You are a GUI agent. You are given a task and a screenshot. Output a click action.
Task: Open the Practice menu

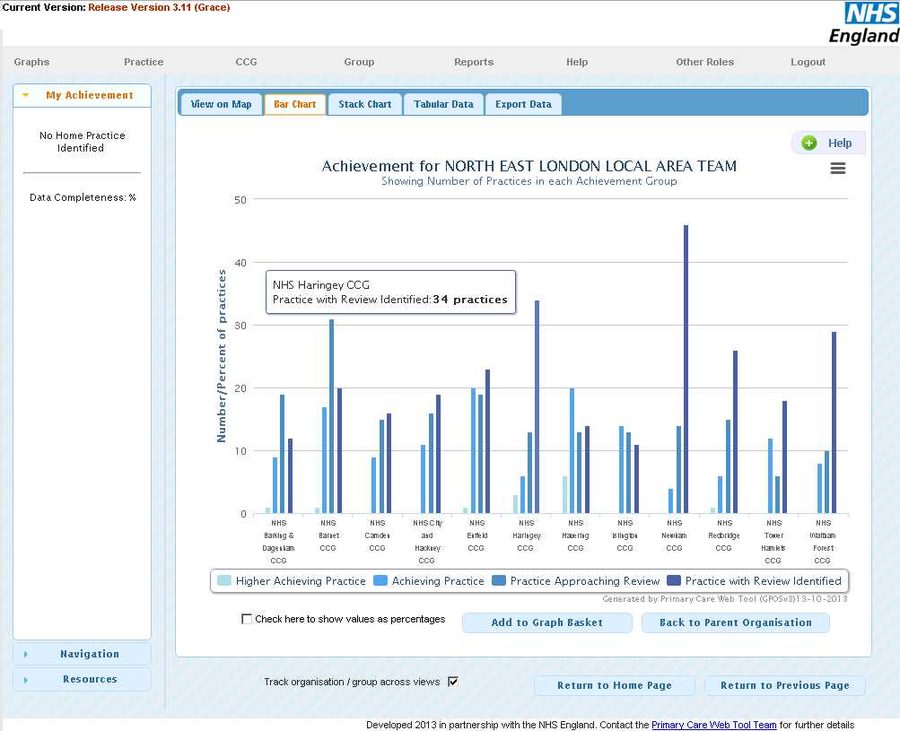click(x=143, y=62)
